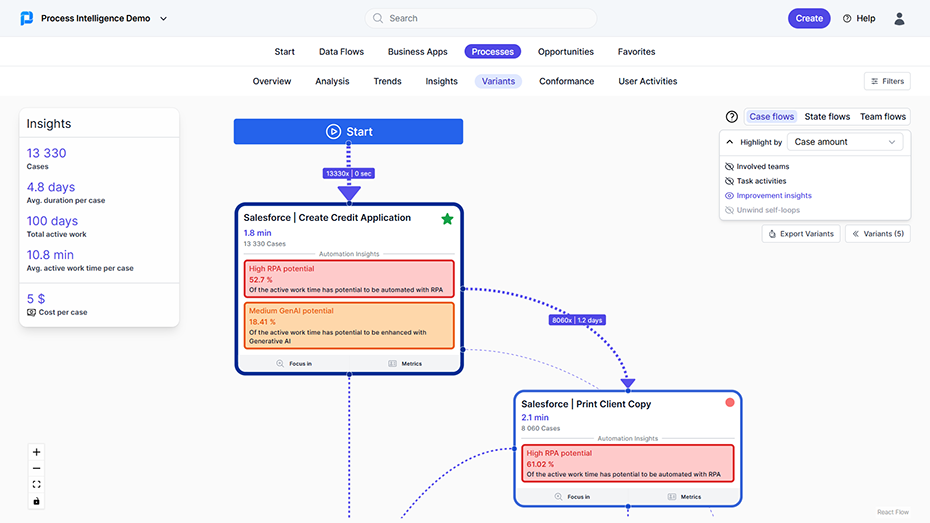Switch to State flows view

point(827,117)
